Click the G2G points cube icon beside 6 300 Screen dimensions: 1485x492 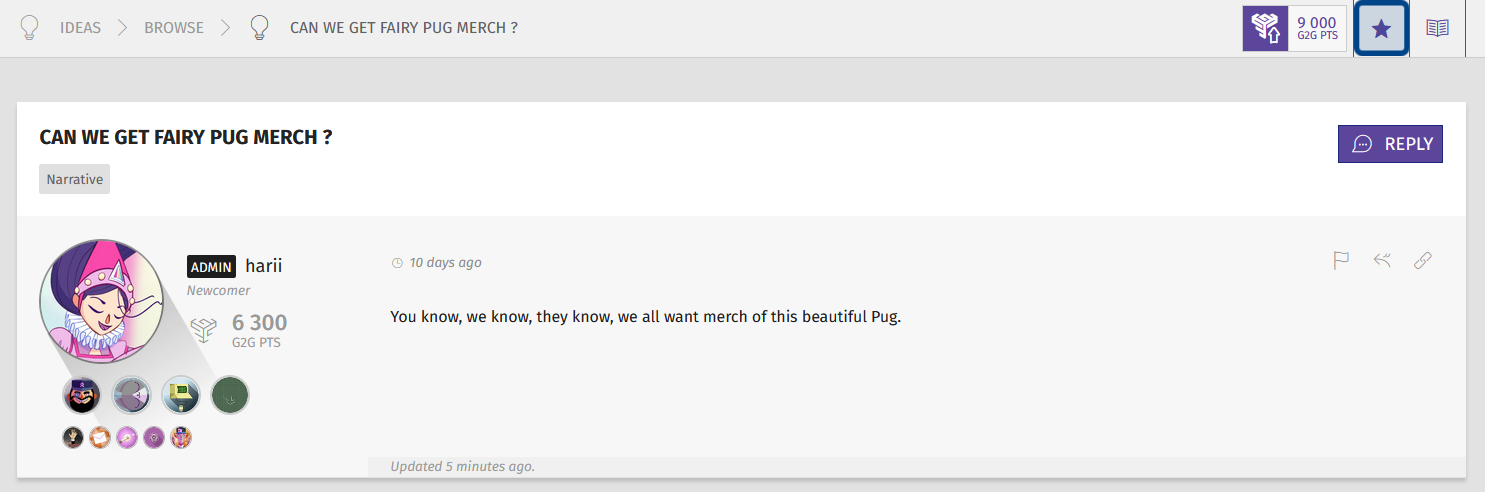point(204,331)
